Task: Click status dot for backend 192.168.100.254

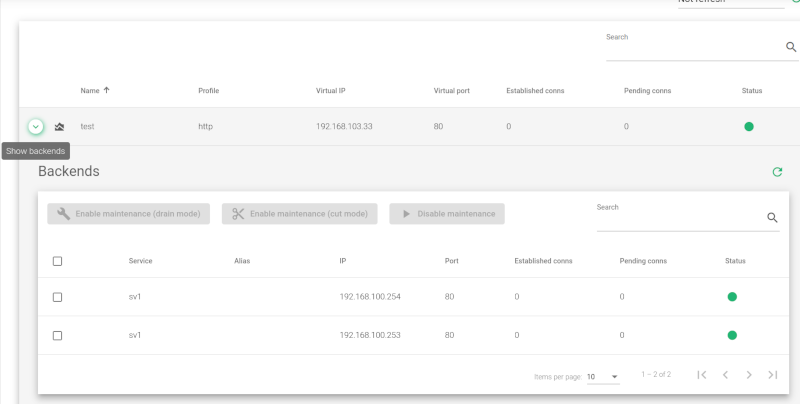Action: pos(732,297)
